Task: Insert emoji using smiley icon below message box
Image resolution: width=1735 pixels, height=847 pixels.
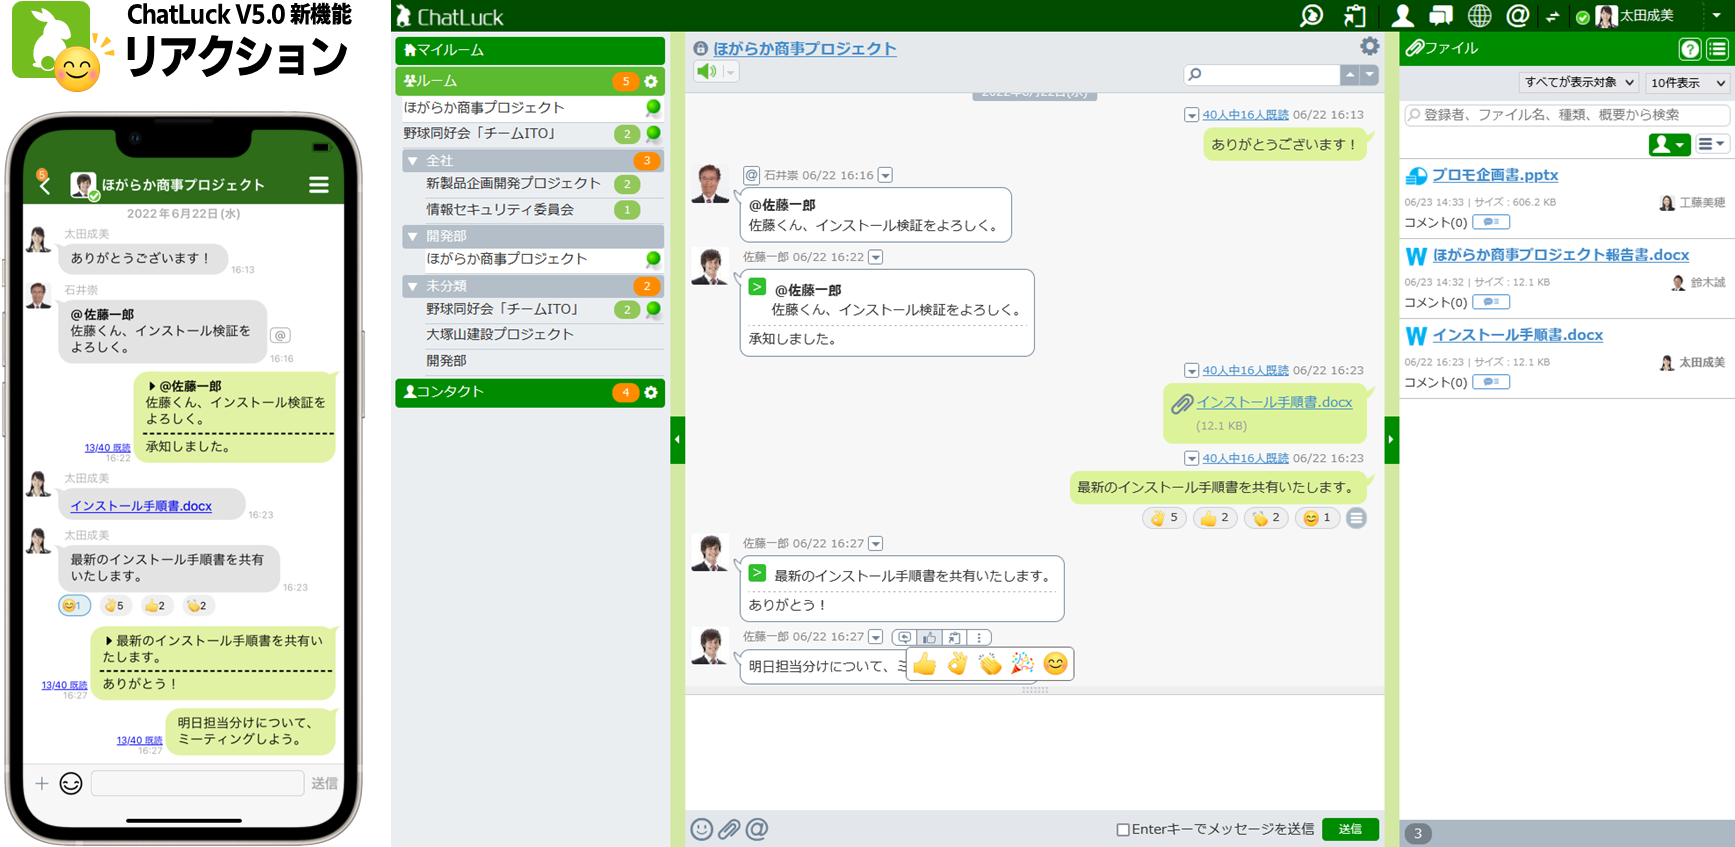Action: [x=702, y=829]
